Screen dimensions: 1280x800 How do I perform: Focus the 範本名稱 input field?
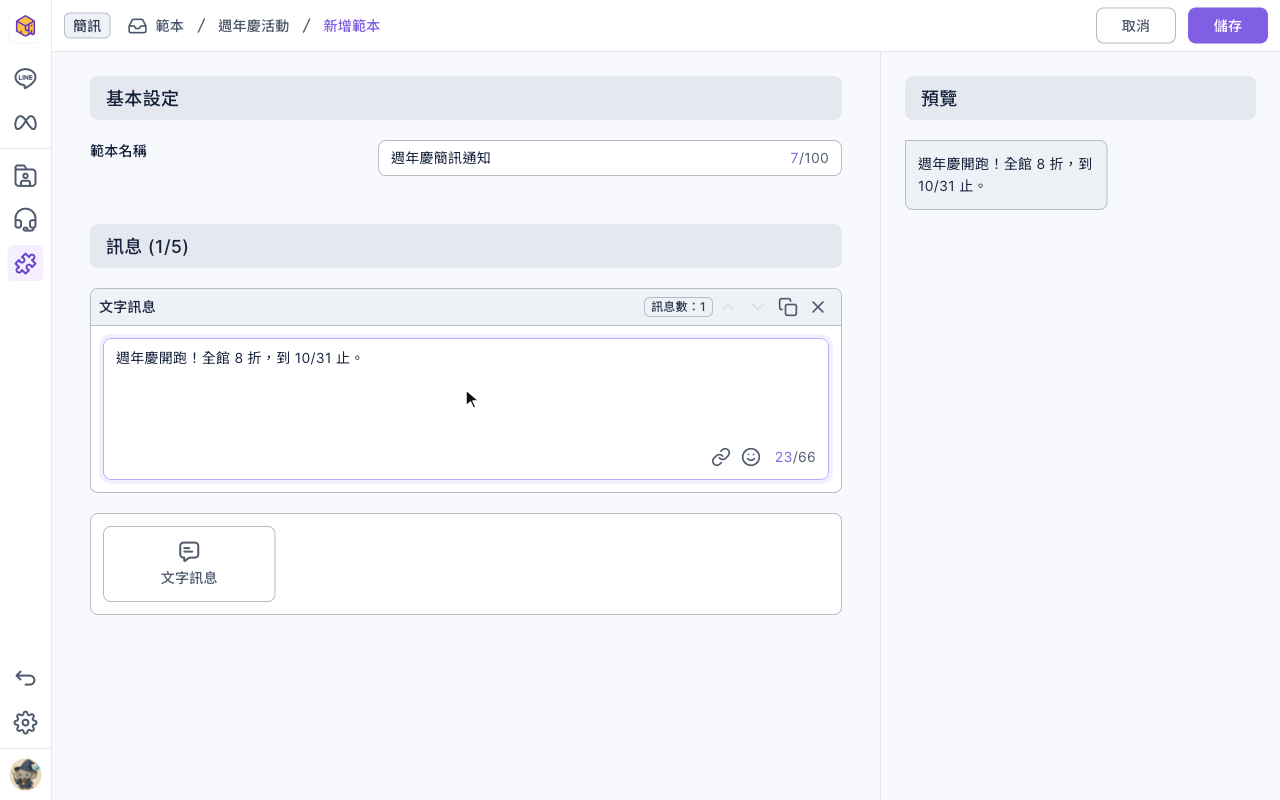click(x=610, y=158)
